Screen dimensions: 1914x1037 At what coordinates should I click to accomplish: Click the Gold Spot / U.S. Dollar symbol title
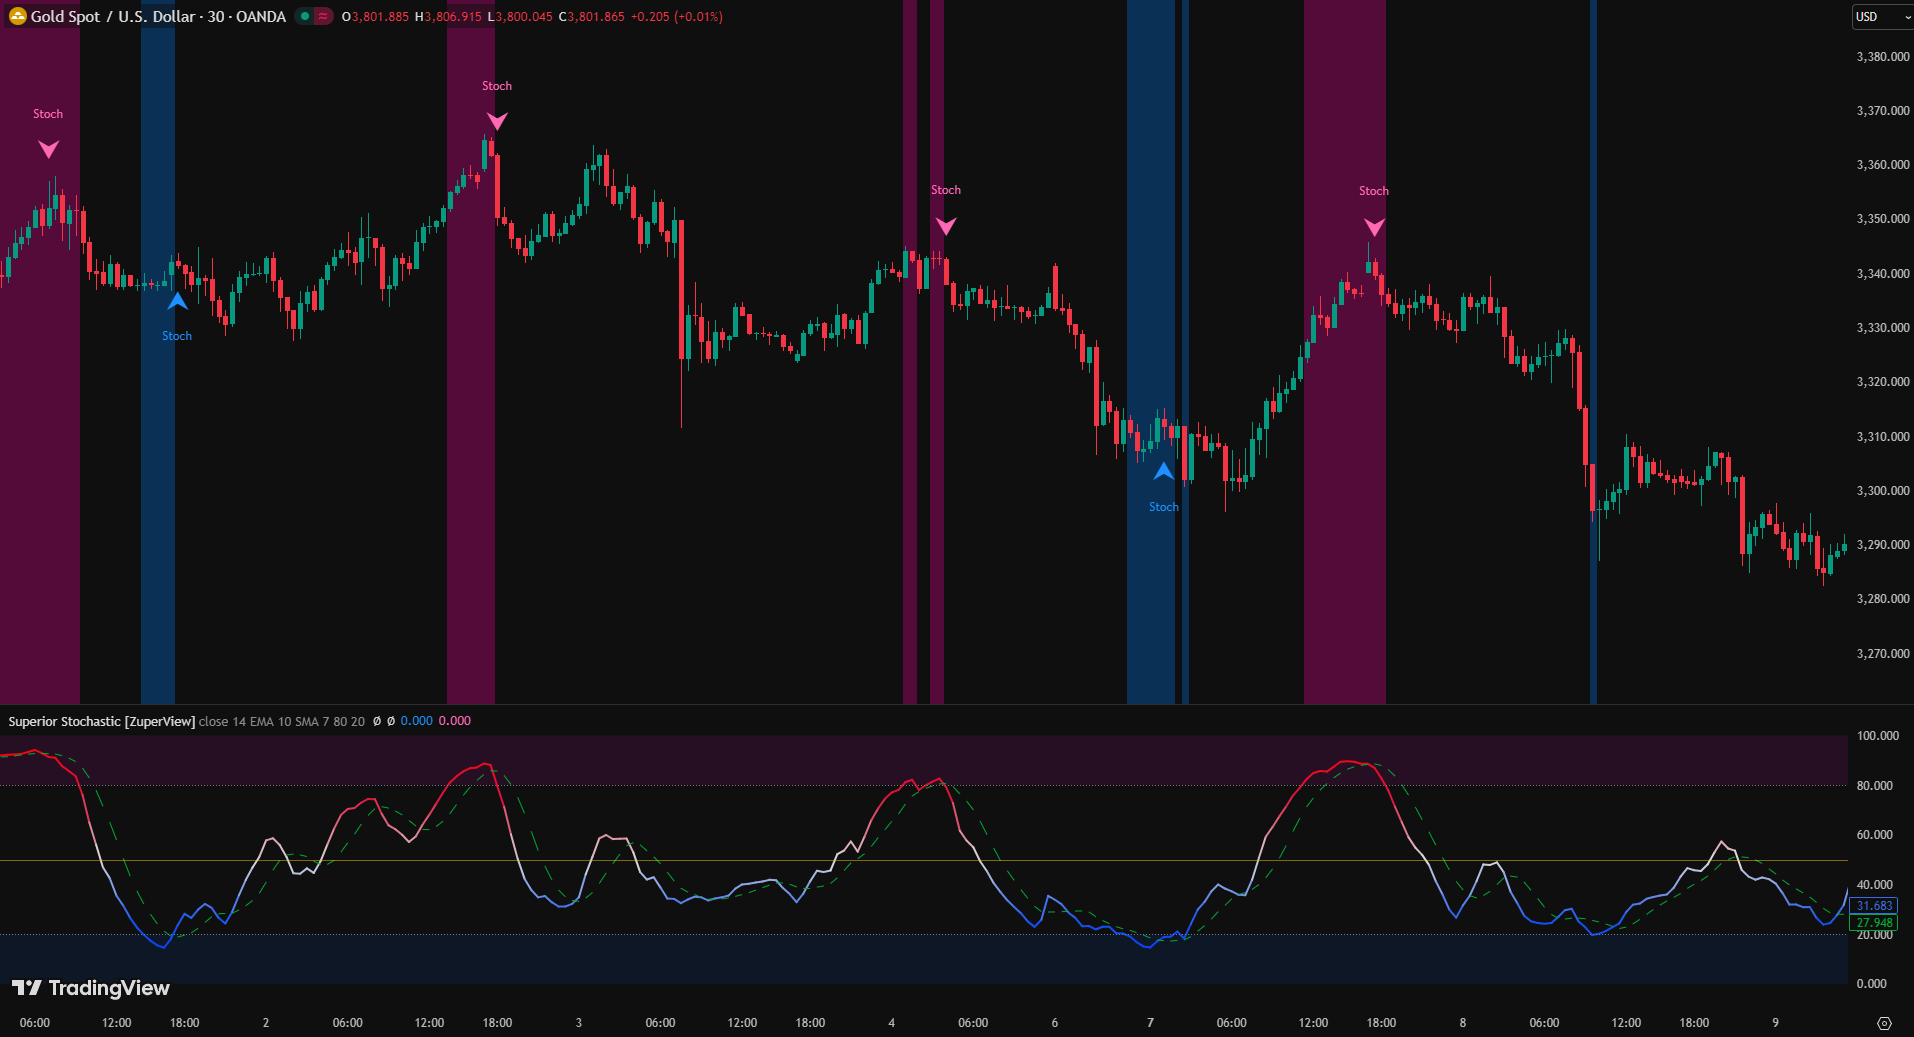click(158, 17)
